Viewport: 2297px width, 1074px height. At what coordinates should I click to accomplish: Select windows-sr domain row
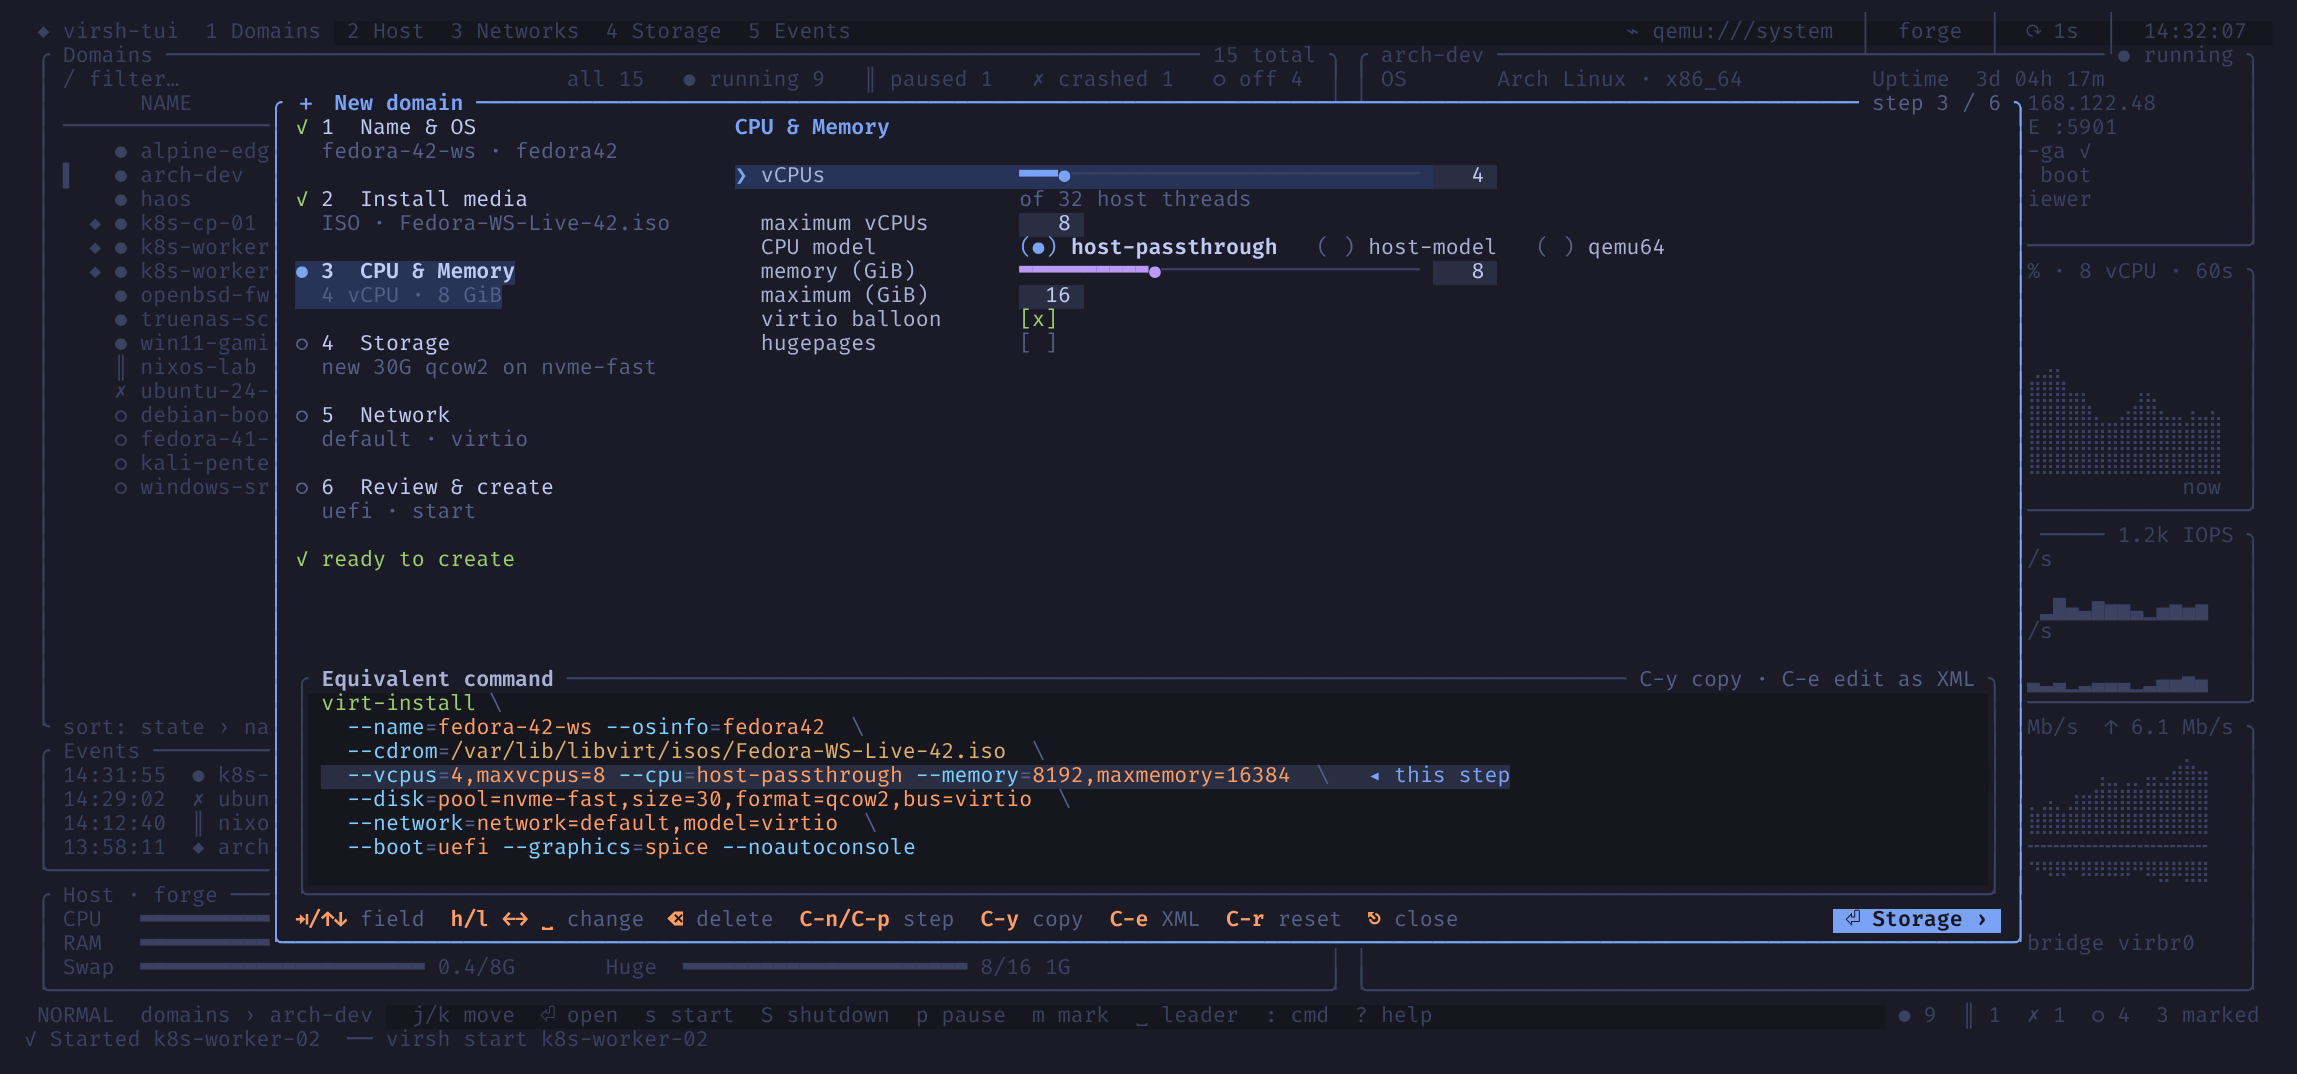[x=193, y=487]
